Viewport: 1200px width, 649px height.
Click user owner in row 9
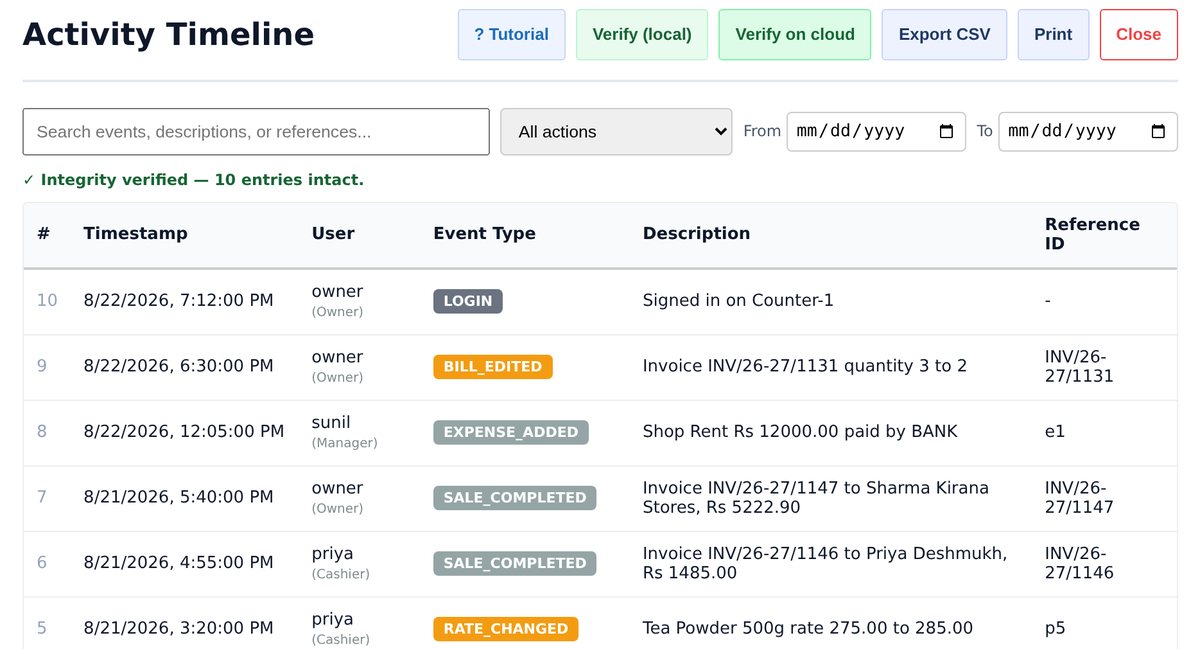(337, 366)
